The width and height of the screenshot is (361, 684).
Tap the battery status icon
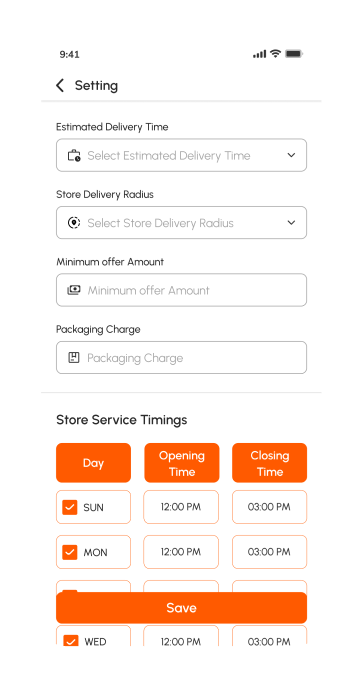pos(294,54)
